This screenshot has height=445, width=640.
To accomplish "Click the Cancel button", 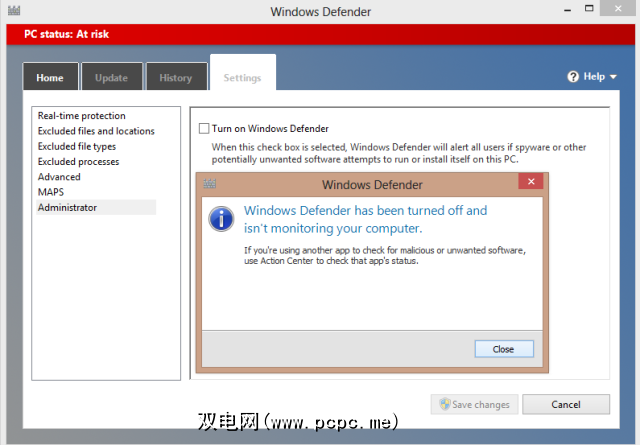I will tap(566, 404).
